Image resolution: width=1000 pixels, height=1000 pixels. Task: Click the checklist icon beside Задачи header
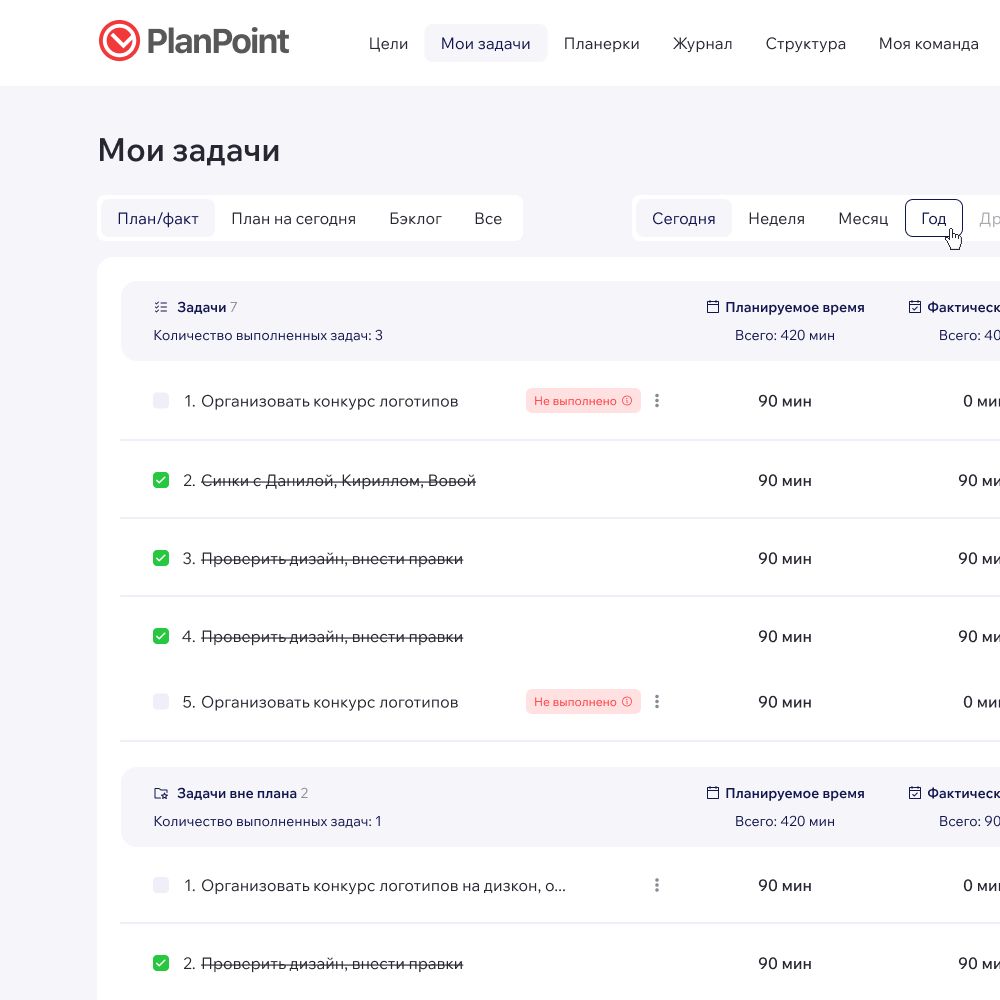coord(161,308)
